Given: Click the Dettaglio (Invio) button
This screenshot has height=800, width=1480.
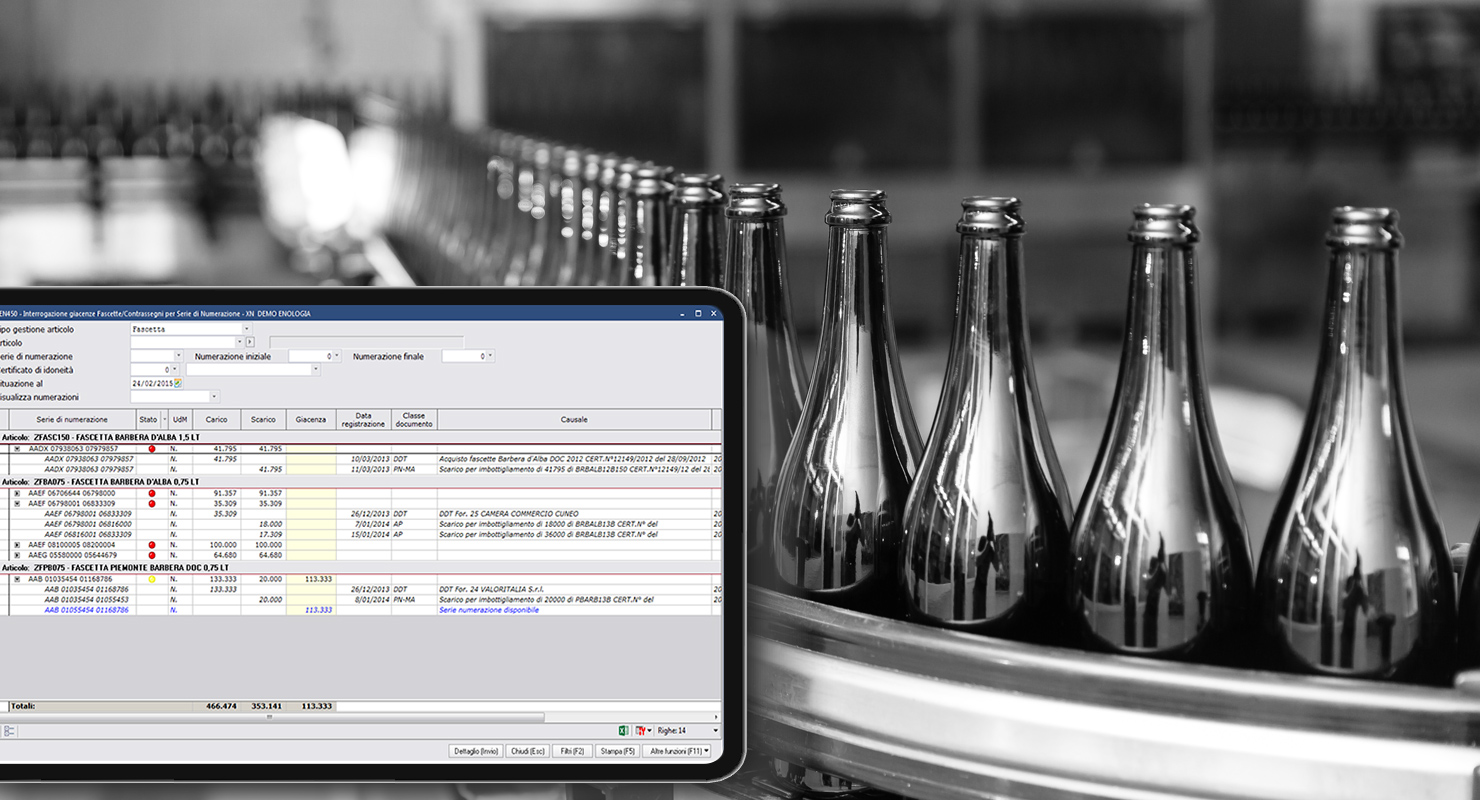Looking at the screenshot, I should pos(476,751).
